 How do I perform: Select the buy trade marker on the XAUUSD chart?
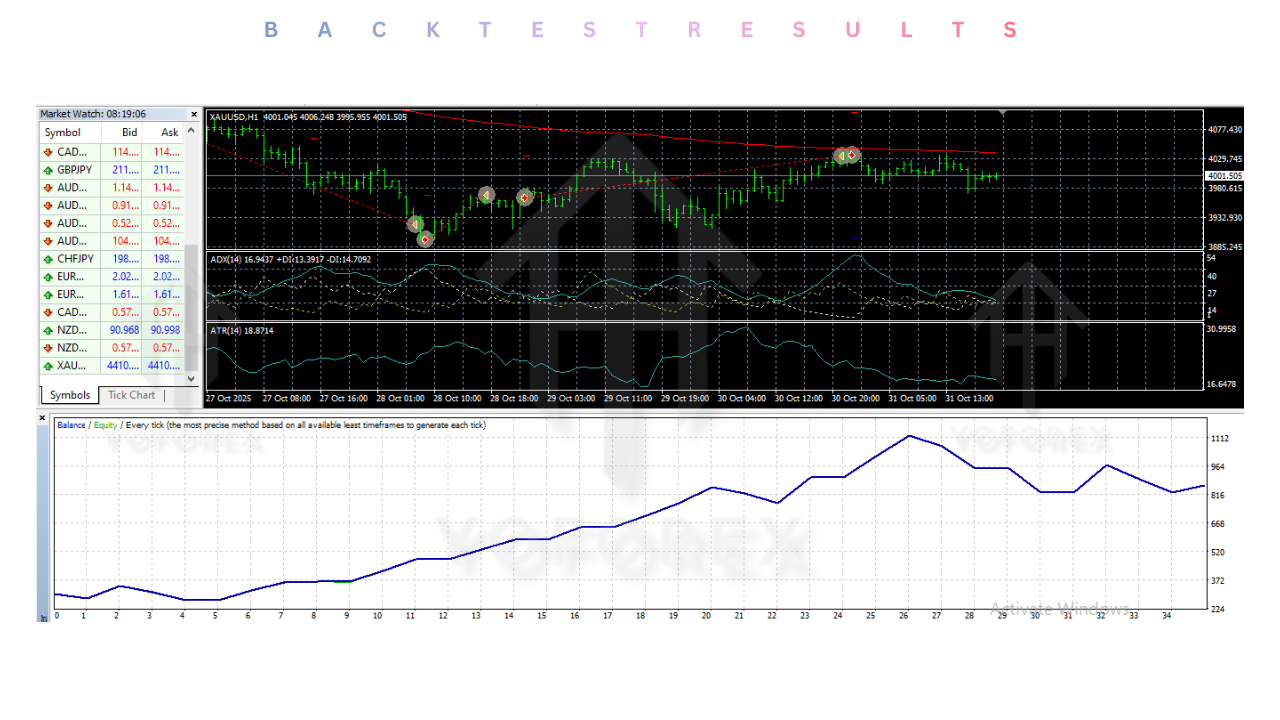tap(486, 195)
